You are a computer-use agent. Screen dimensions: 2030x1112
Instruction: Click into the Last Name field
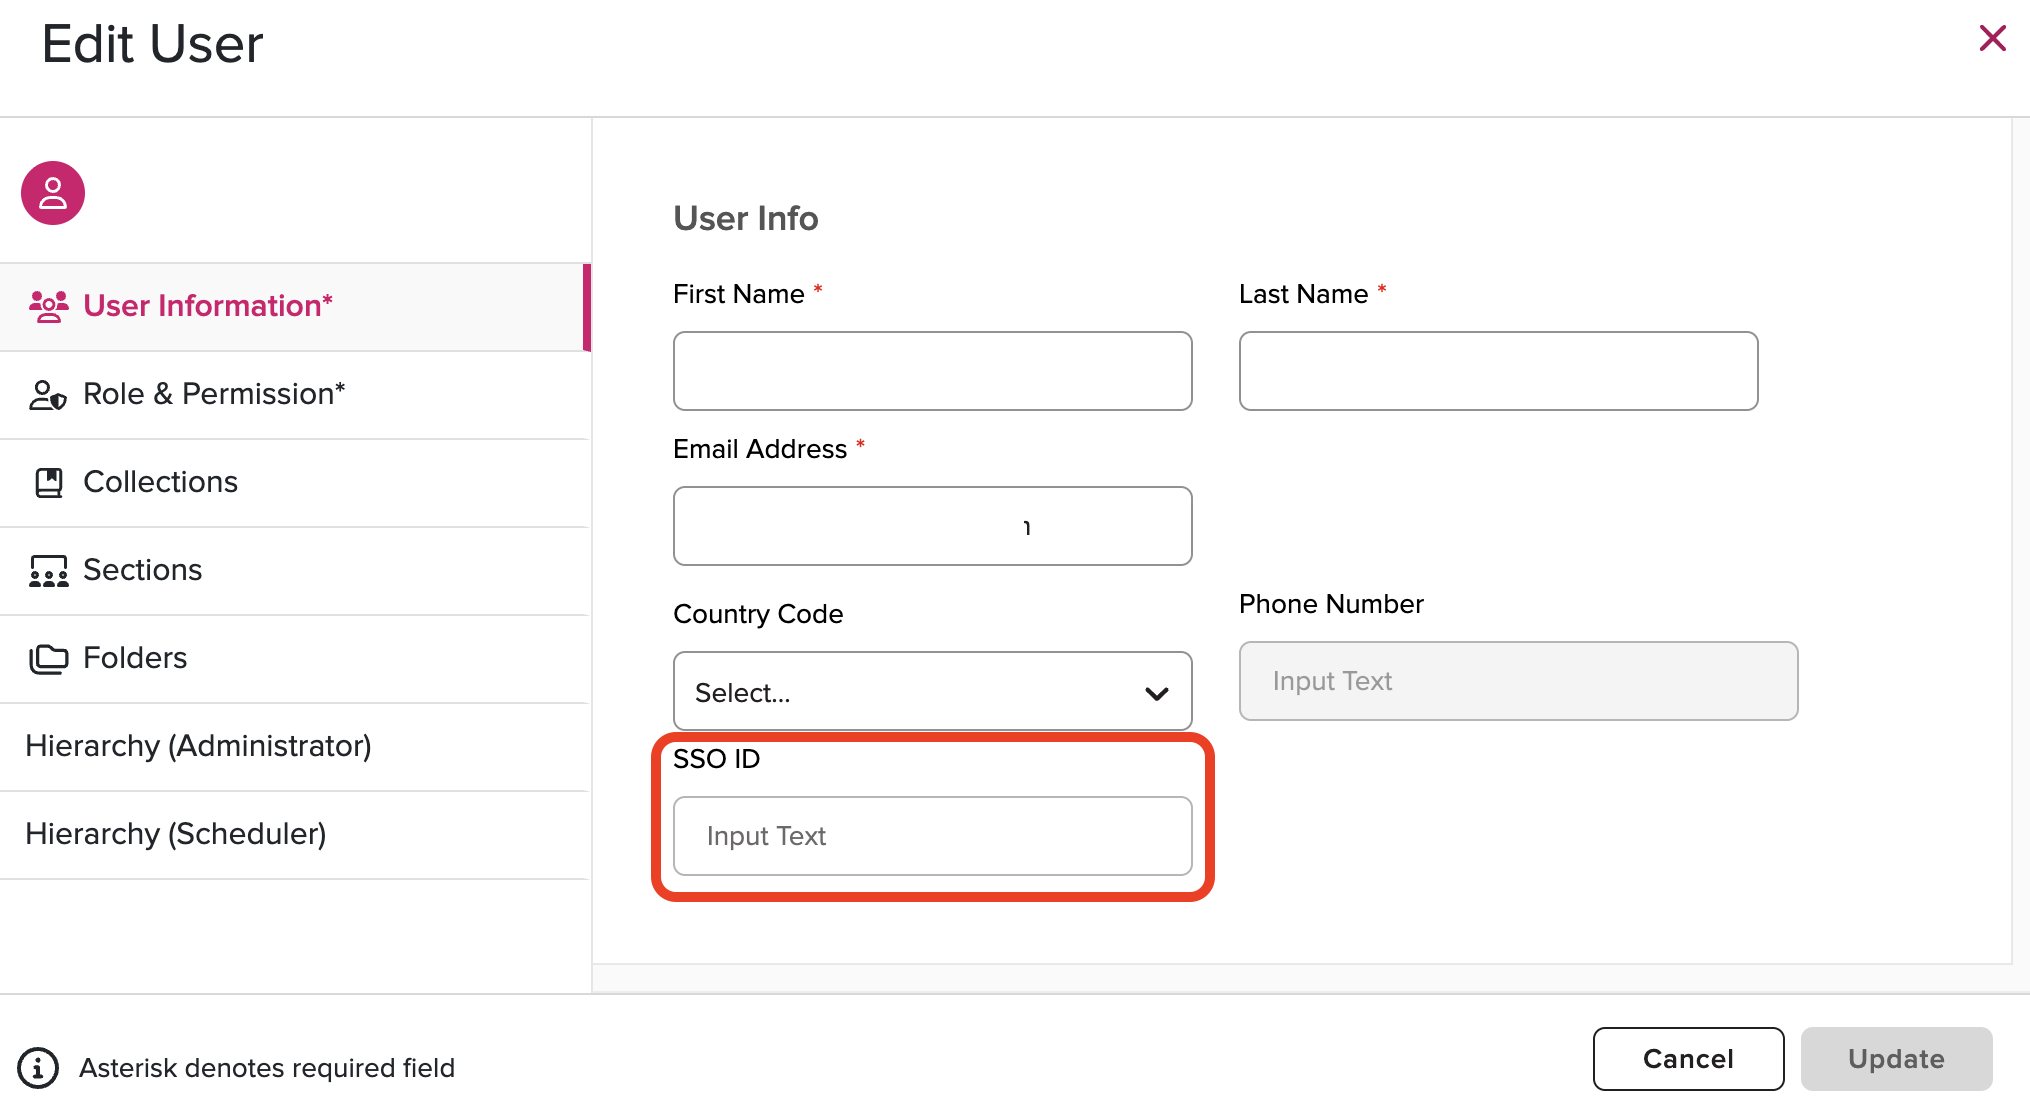pyautogui.click(x=1498, y=371)
